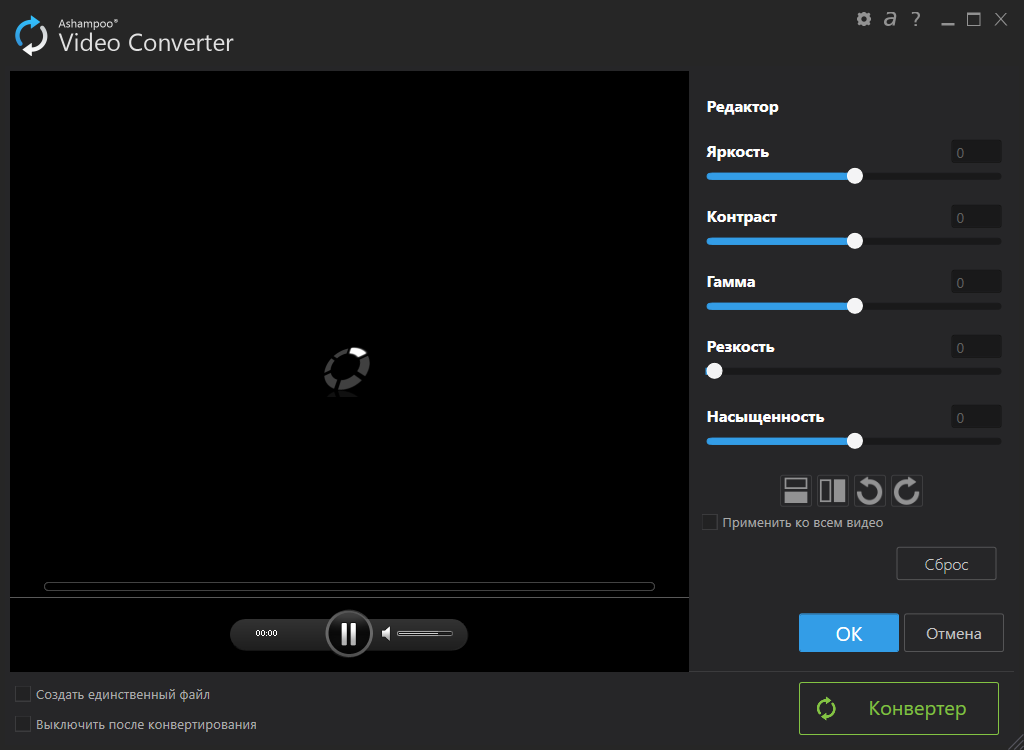Viewport: 1024px width, 750px height.
Task: Open help via the question mark icon
Action: [x=915, y=18]
